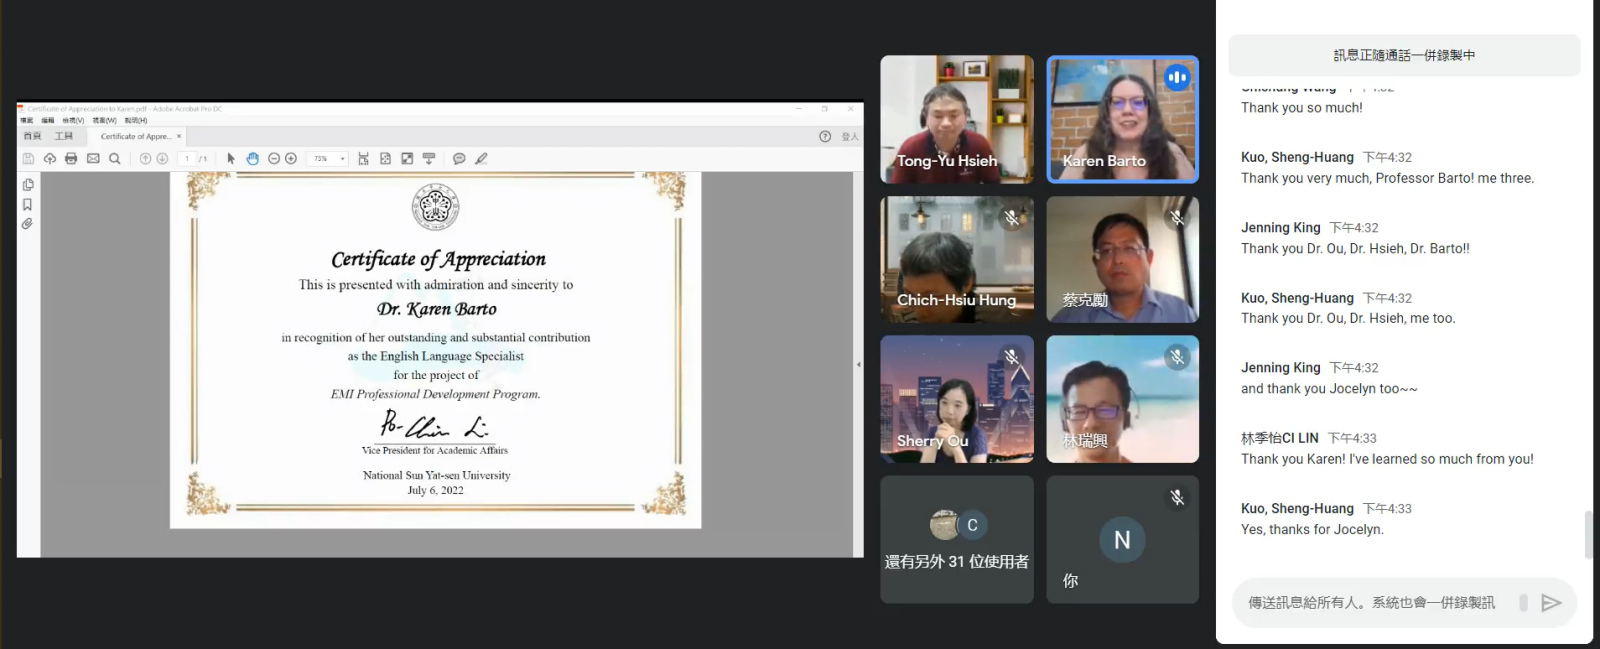
Task: Select 林瑞興 video tile
Action: 1123,399
